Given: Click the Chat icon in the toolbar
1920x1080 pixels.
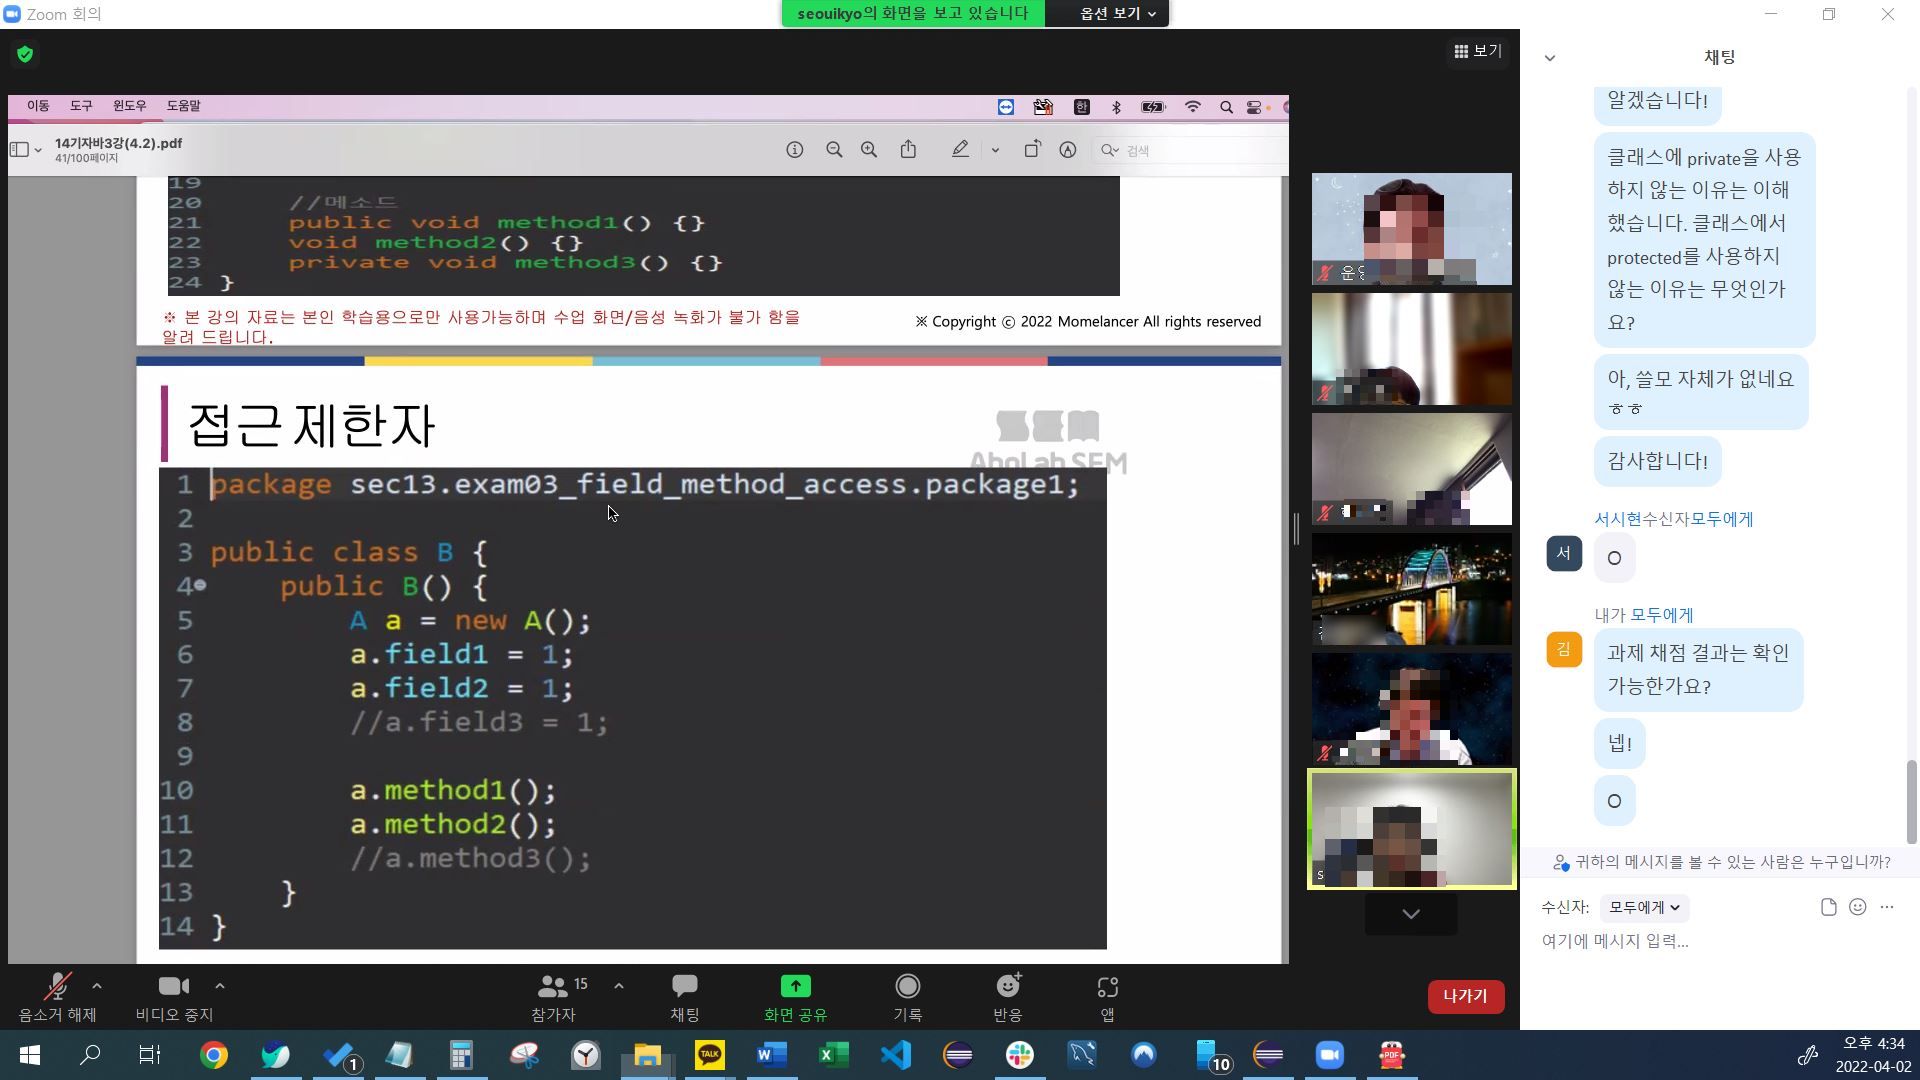Looking at the screenshot, I should pyautogui.click(x=684, y=997).
